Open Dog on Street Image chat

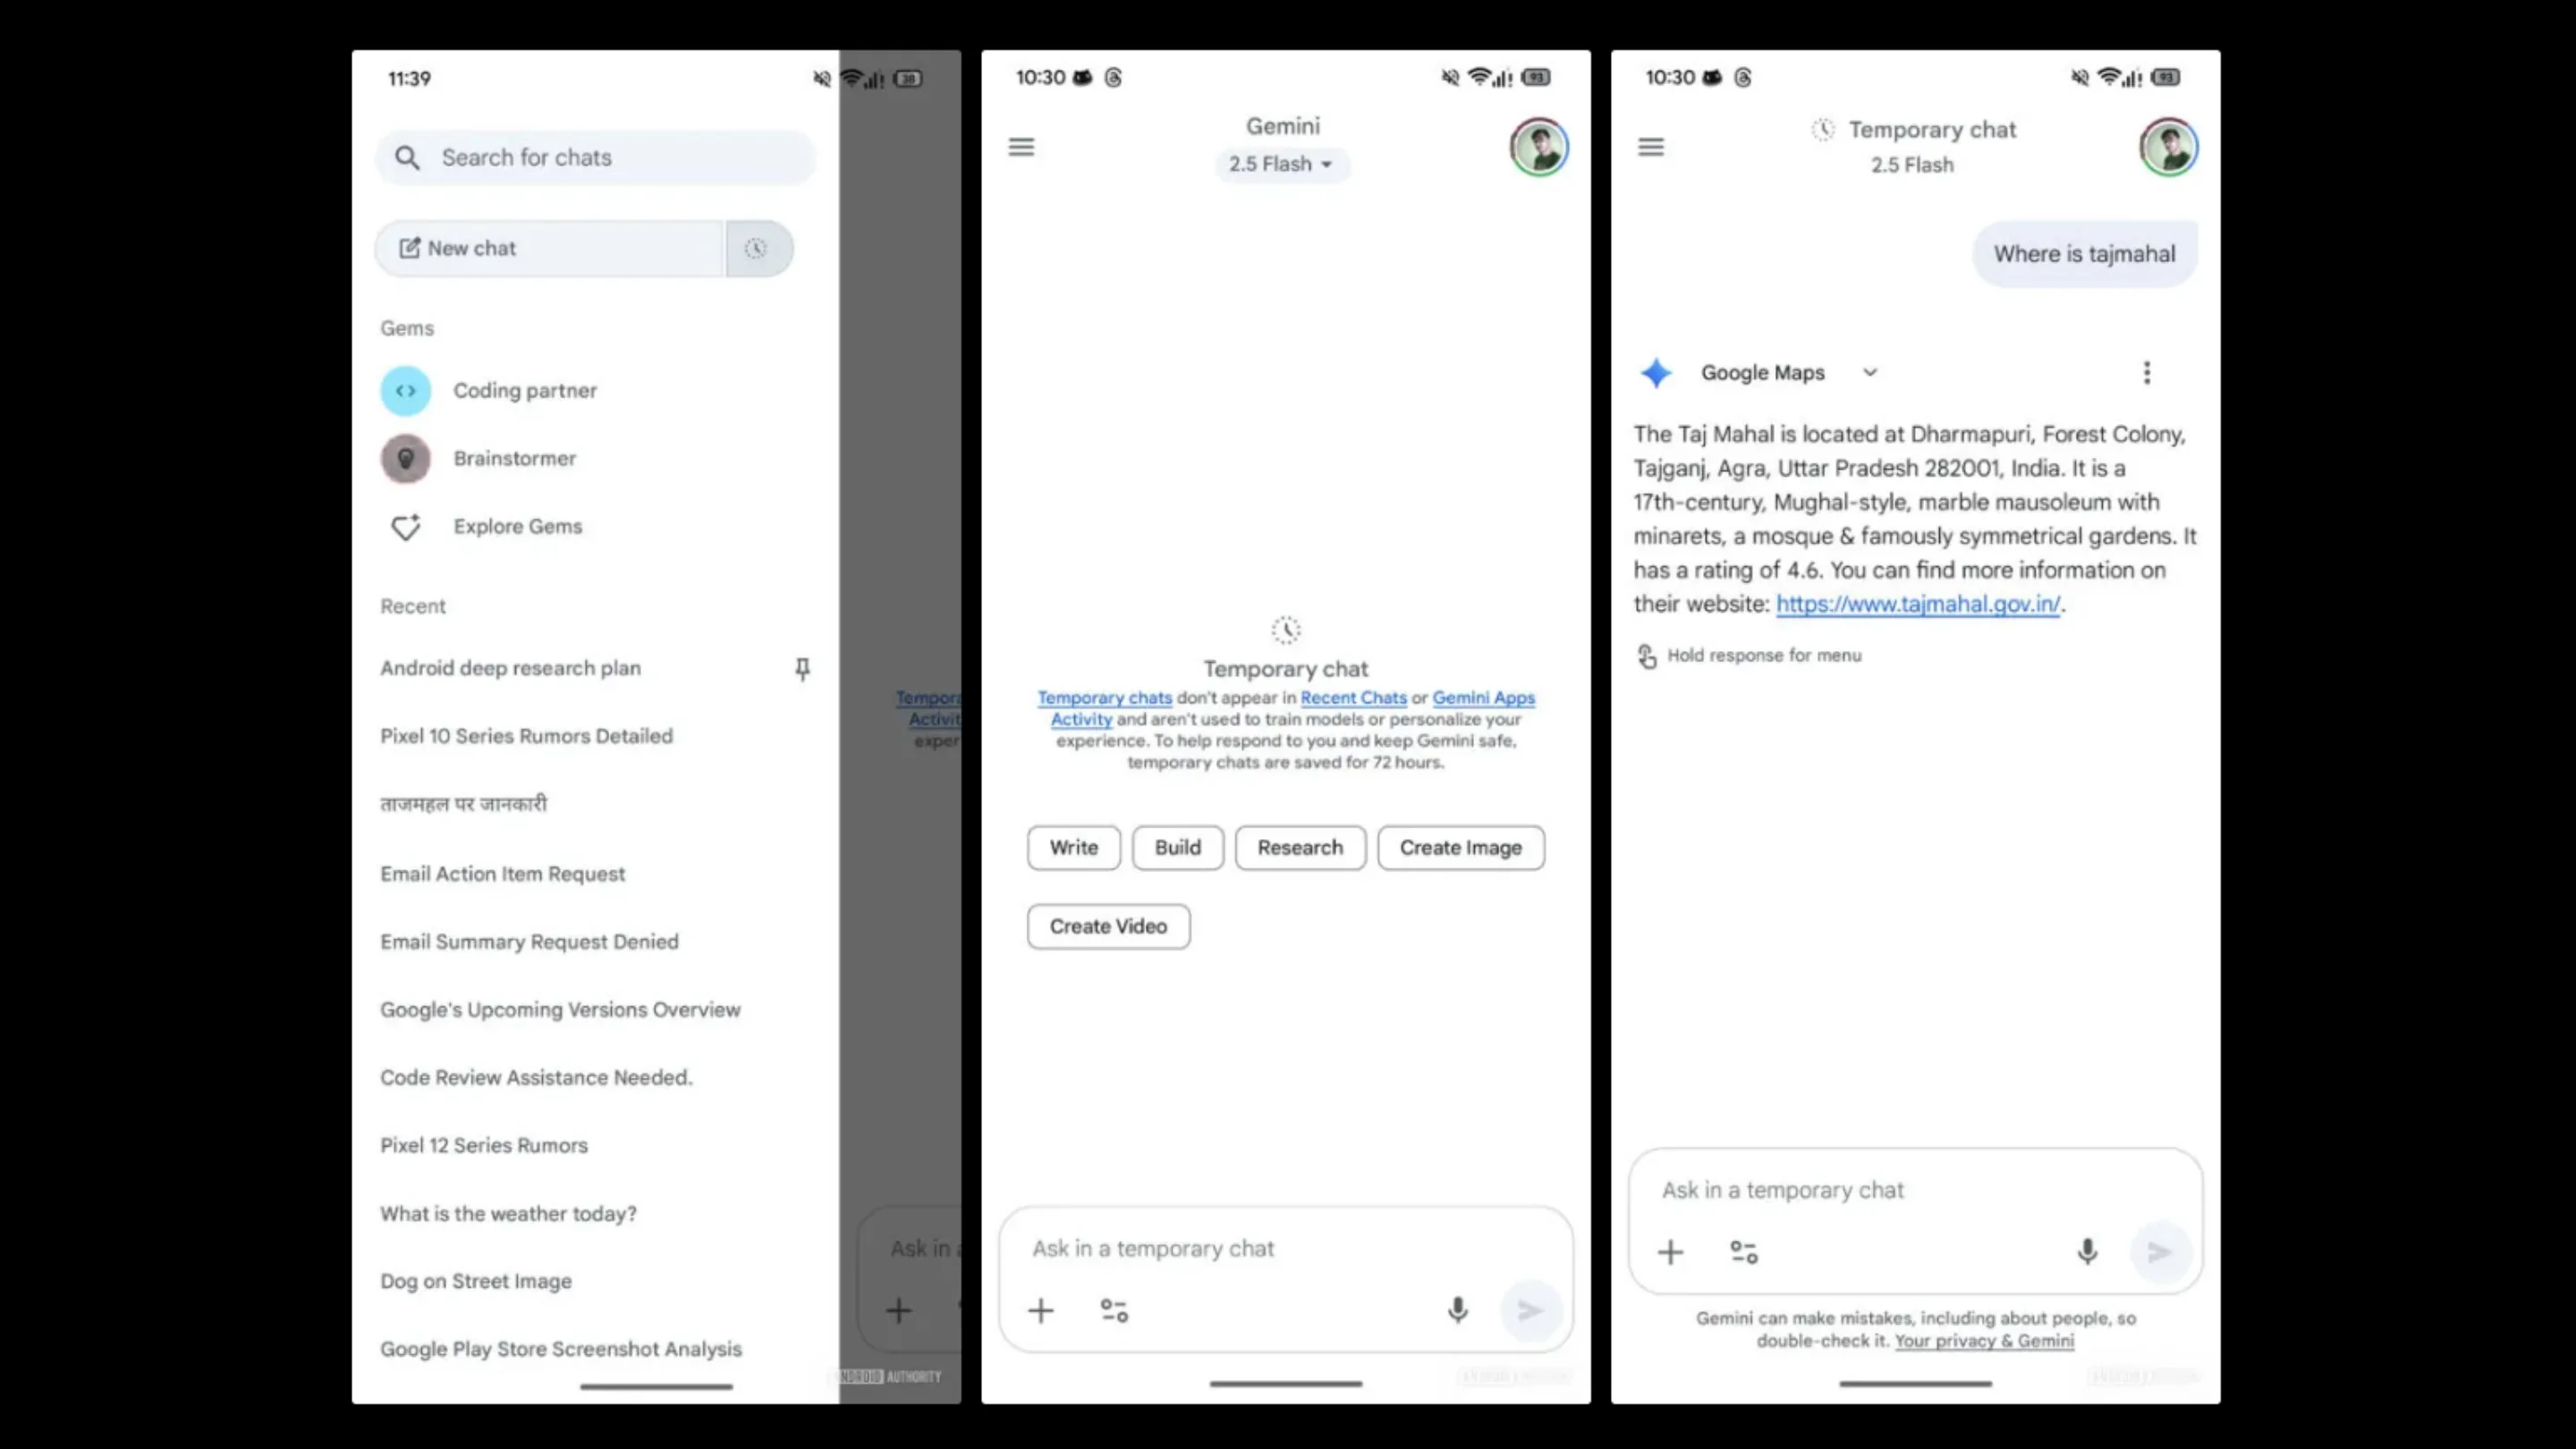click(x=476, y=1282)
